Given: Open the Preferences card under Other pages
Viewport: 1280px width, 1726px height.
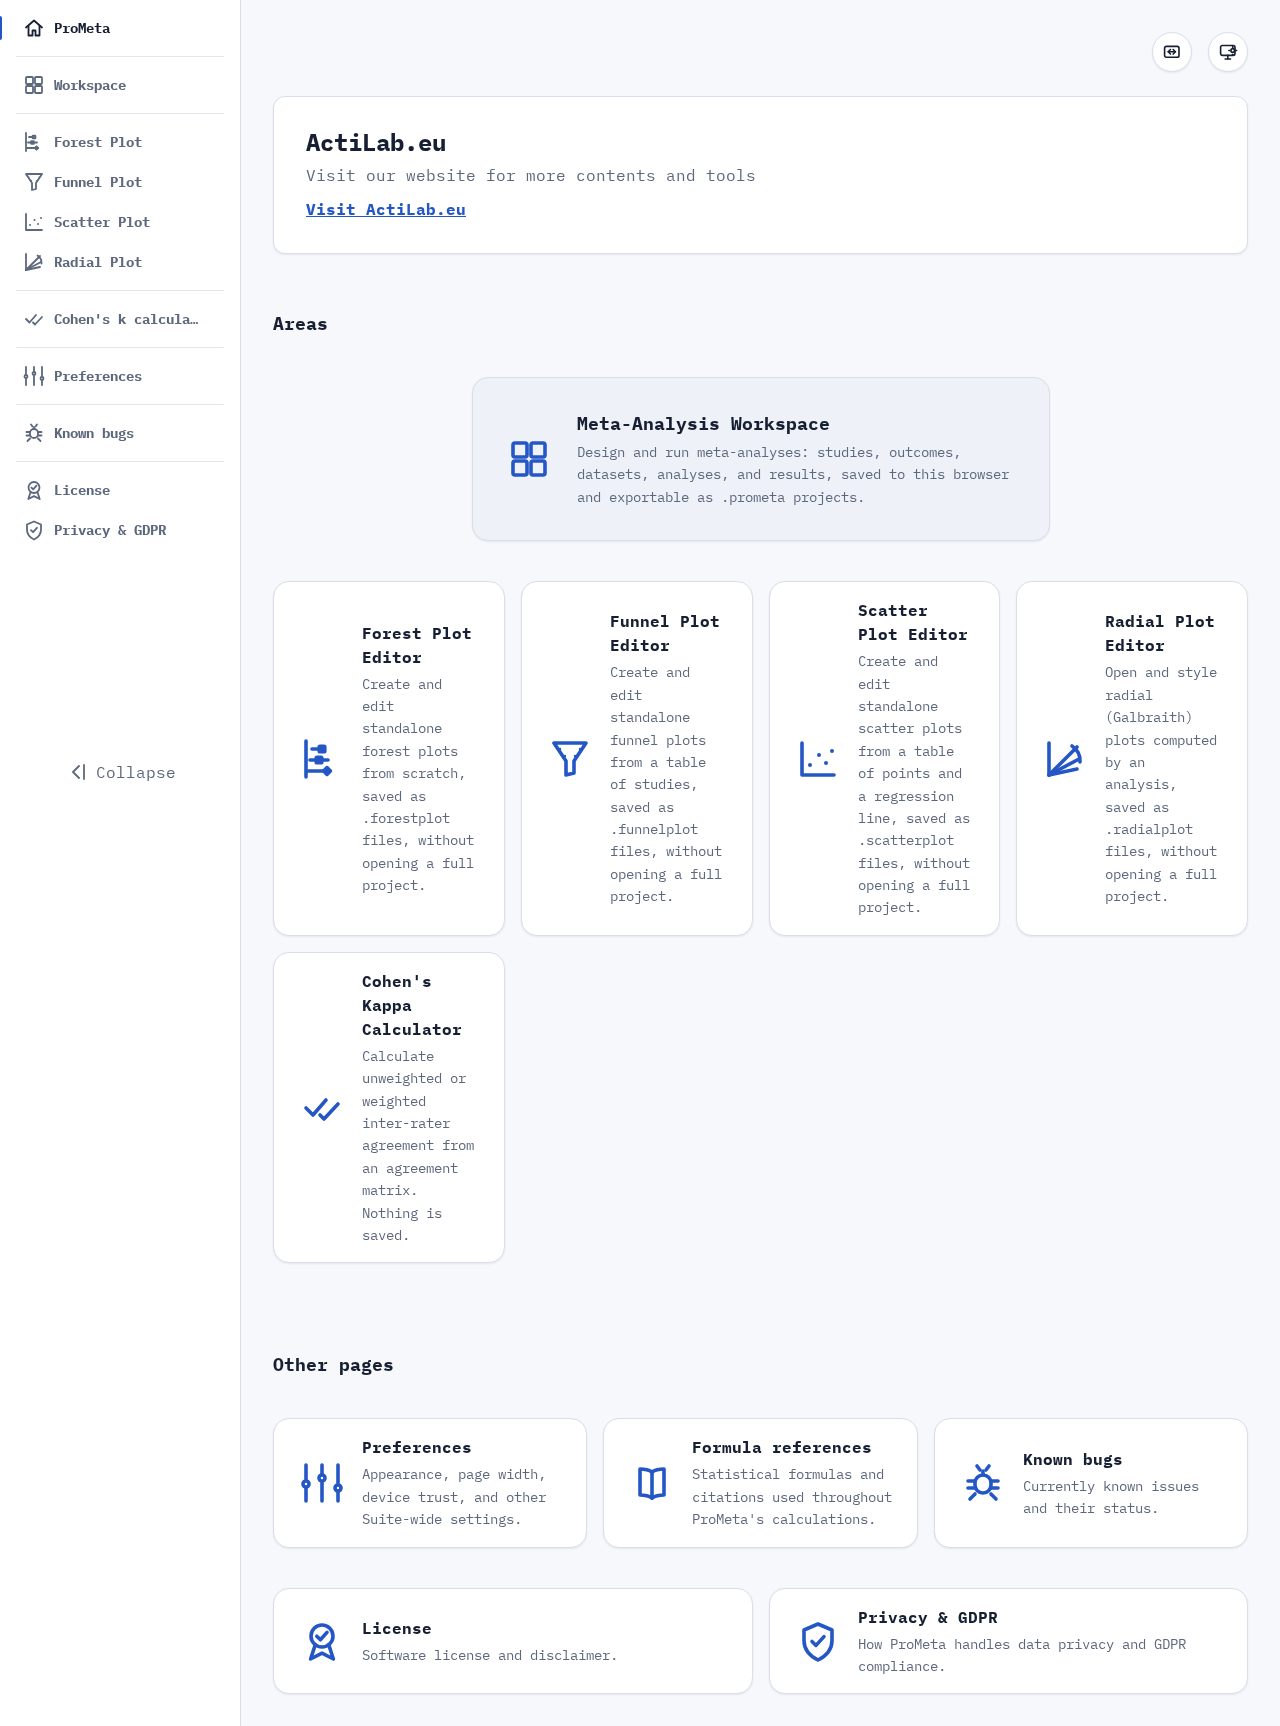Looking at the screenshot, I should click(430, 1483).
